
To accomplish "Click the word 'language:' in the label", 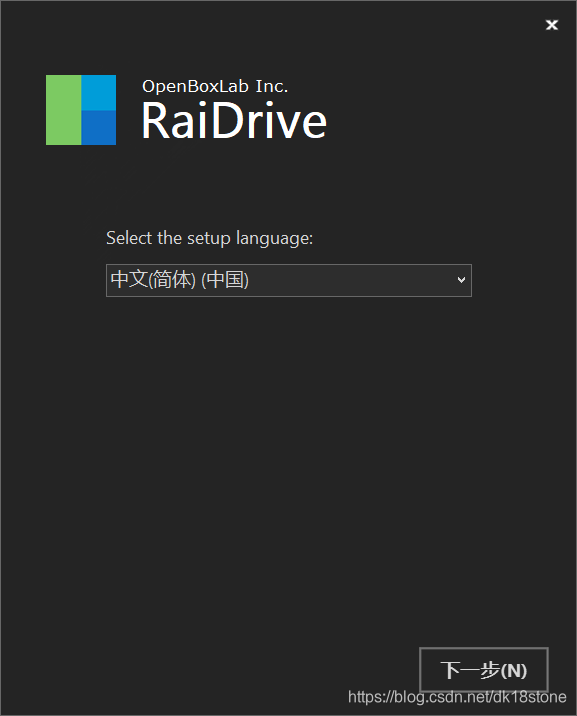I will tap(274, 239).
